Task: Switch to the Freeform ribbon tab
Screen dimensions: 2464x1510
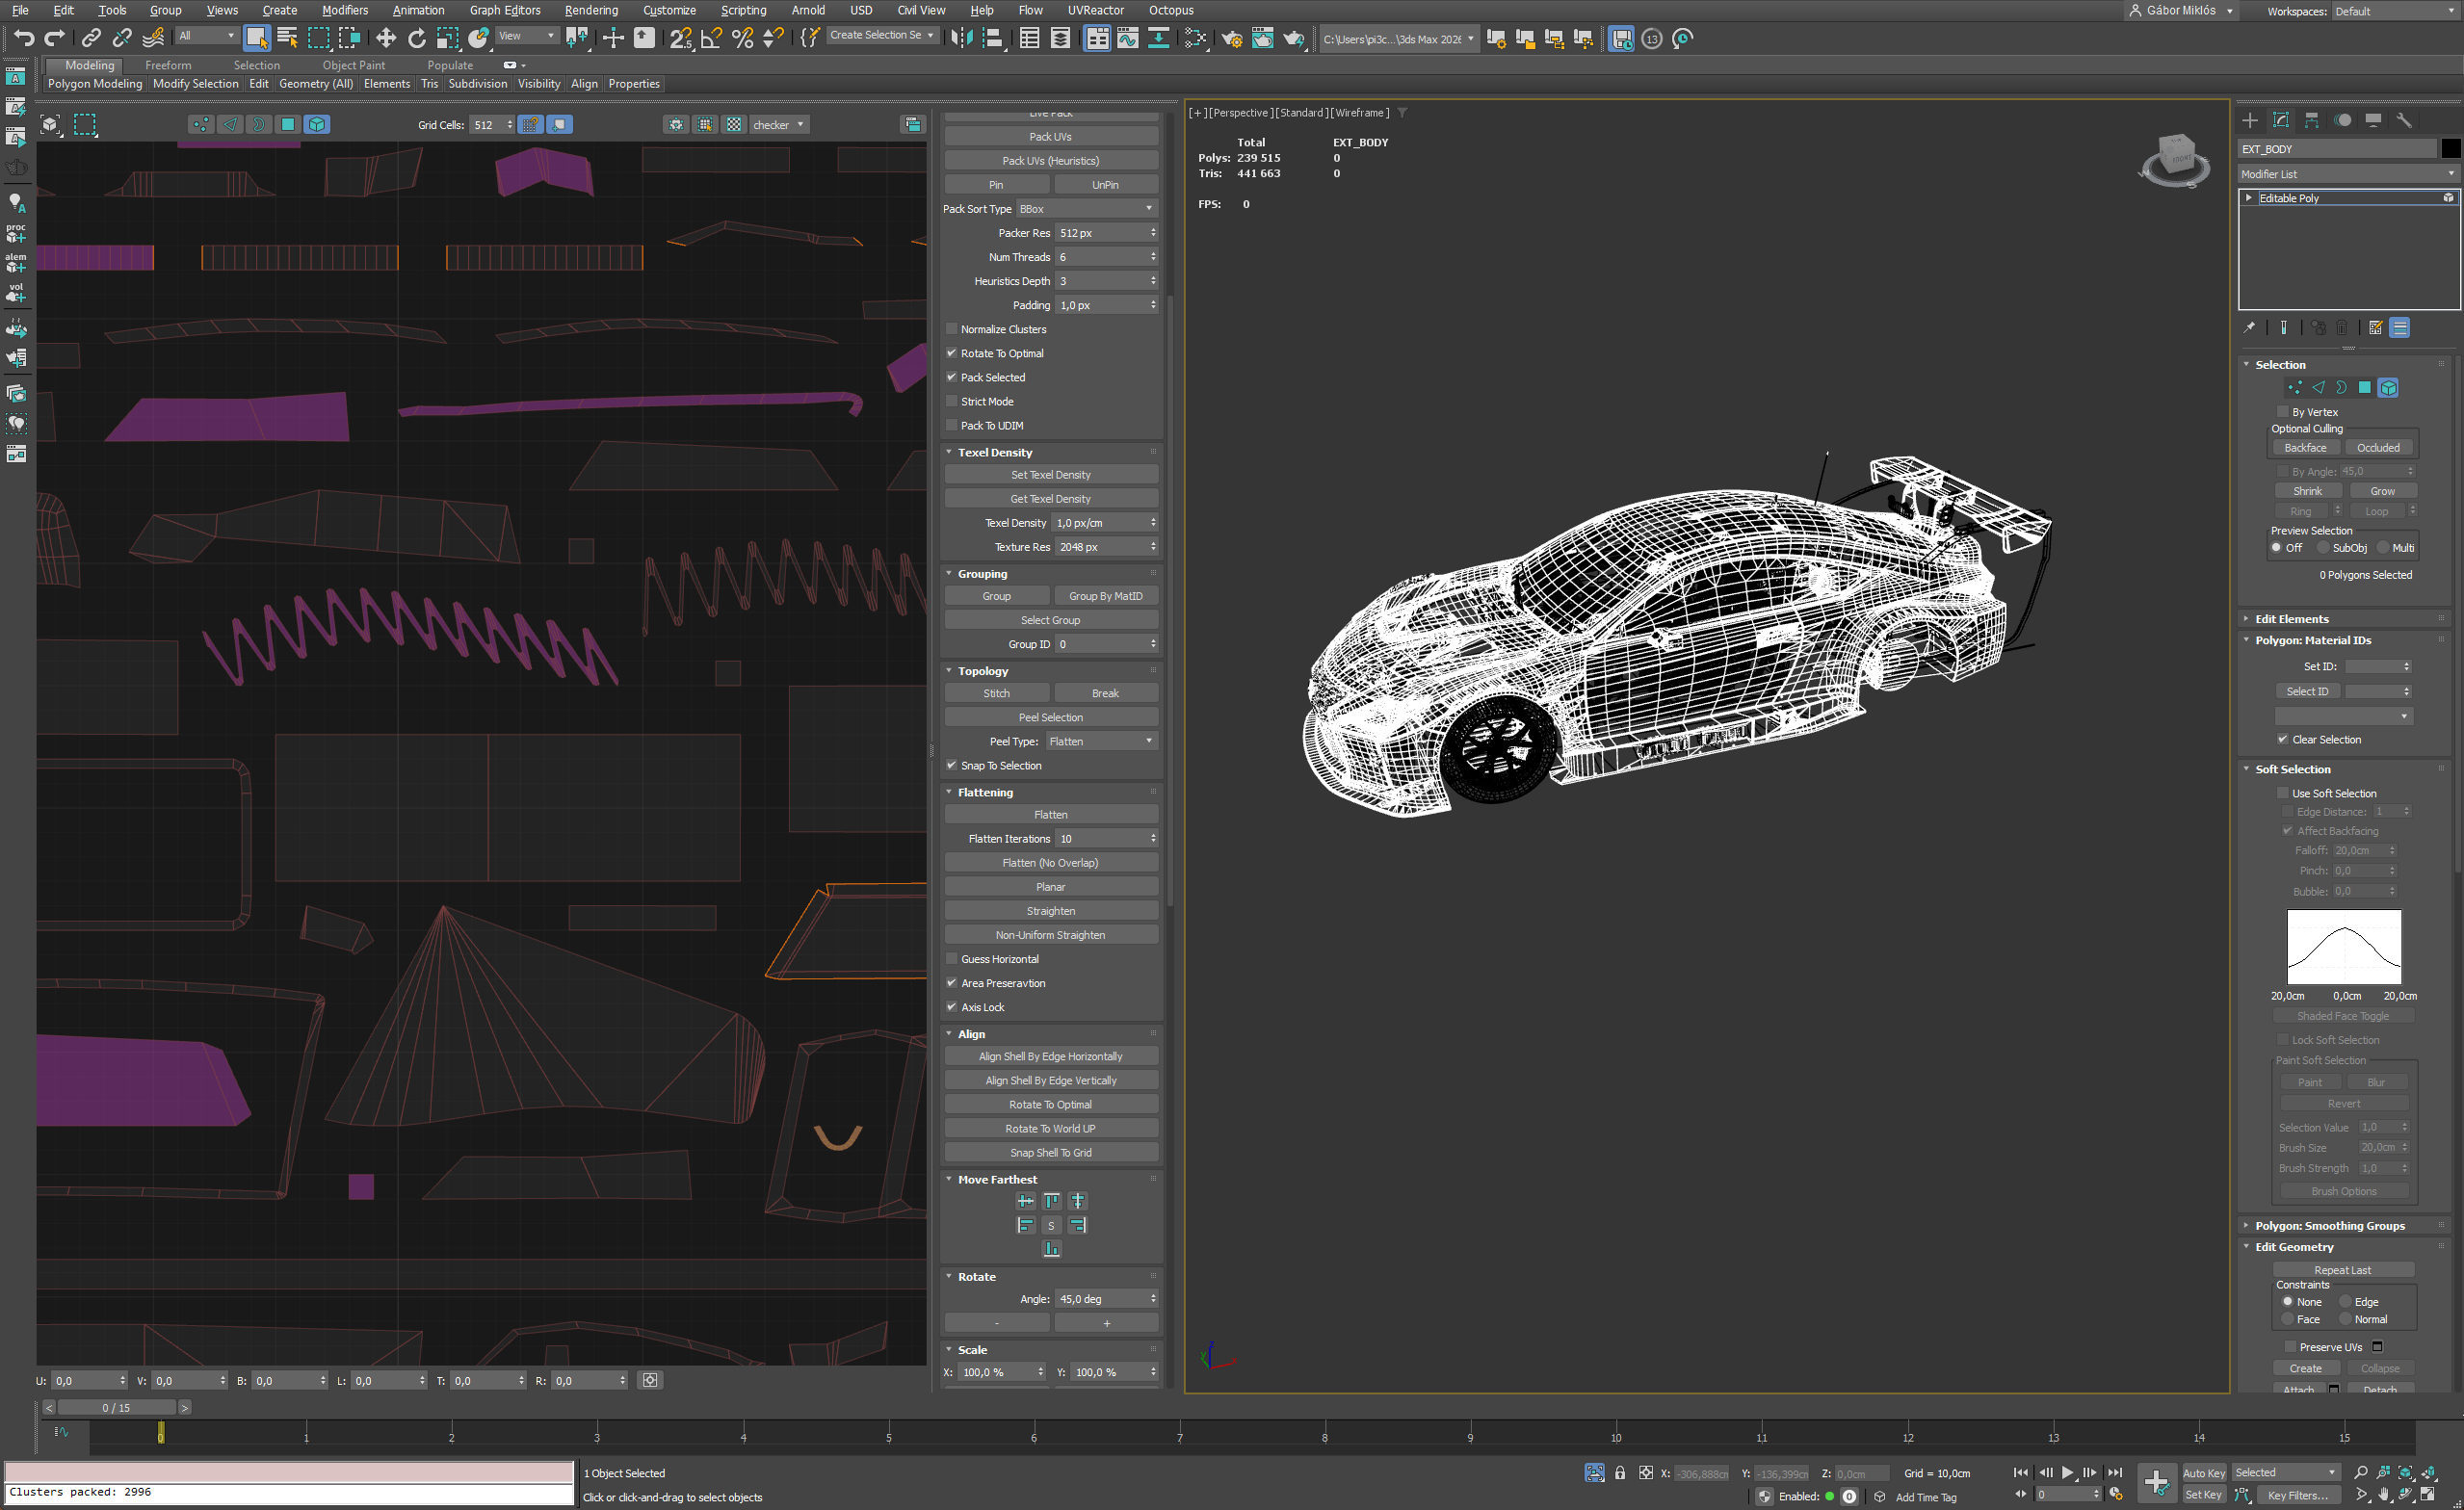Action: click(x=168, y=65)
